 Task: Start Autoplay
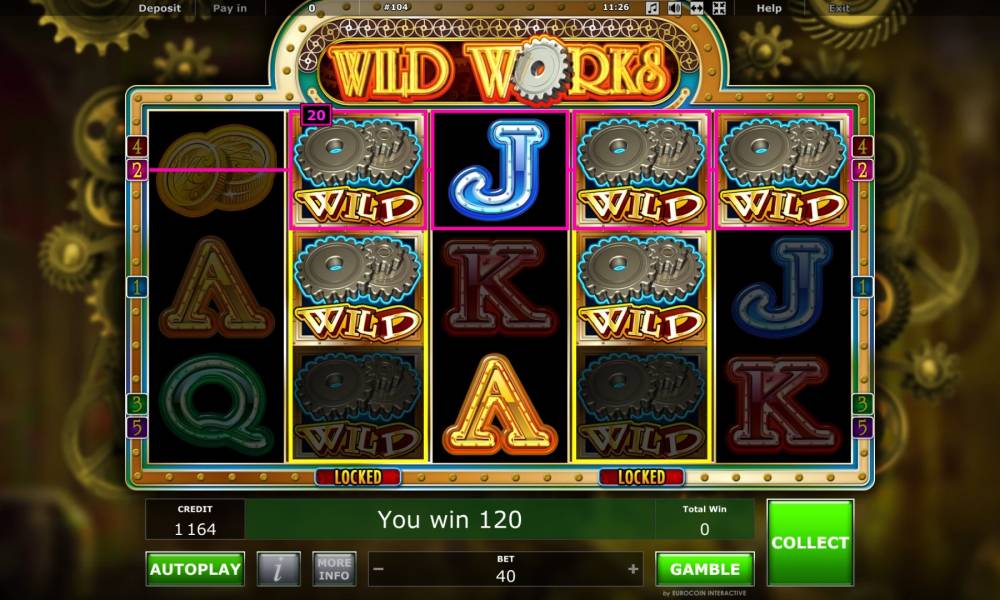(x=195, y=569)
